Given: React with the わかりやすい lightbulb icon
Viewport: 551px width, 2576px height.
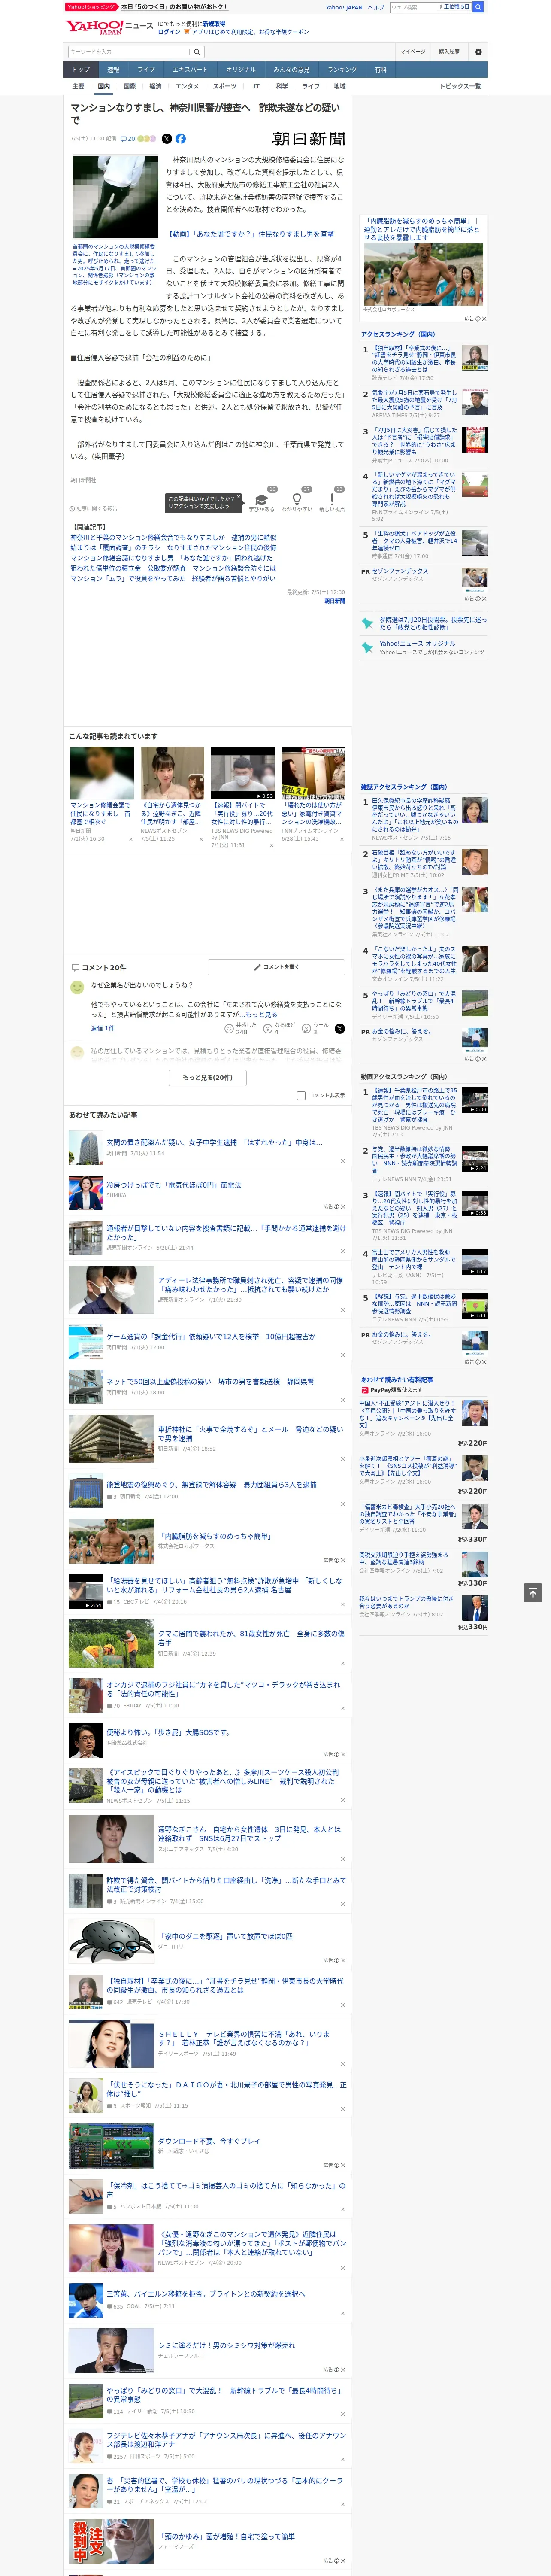Looking at the screenshot, I should [296, 499].
